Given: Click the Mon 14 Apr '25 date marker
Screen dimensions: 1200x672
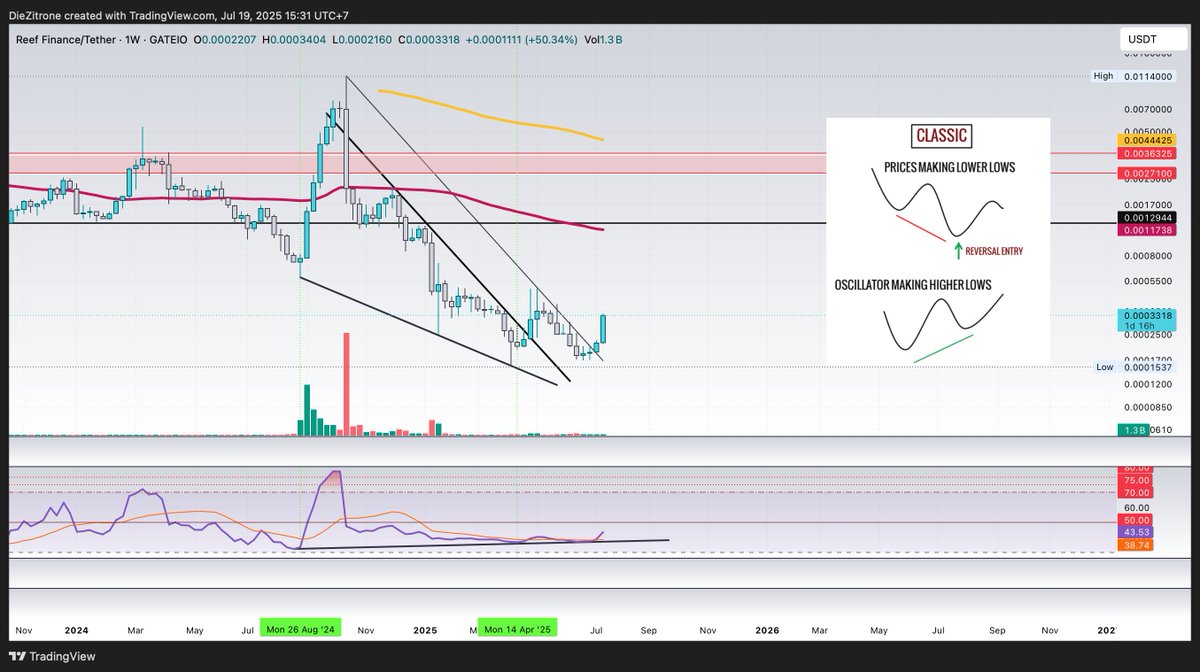Looking at the screenshot, I should 517,630.
